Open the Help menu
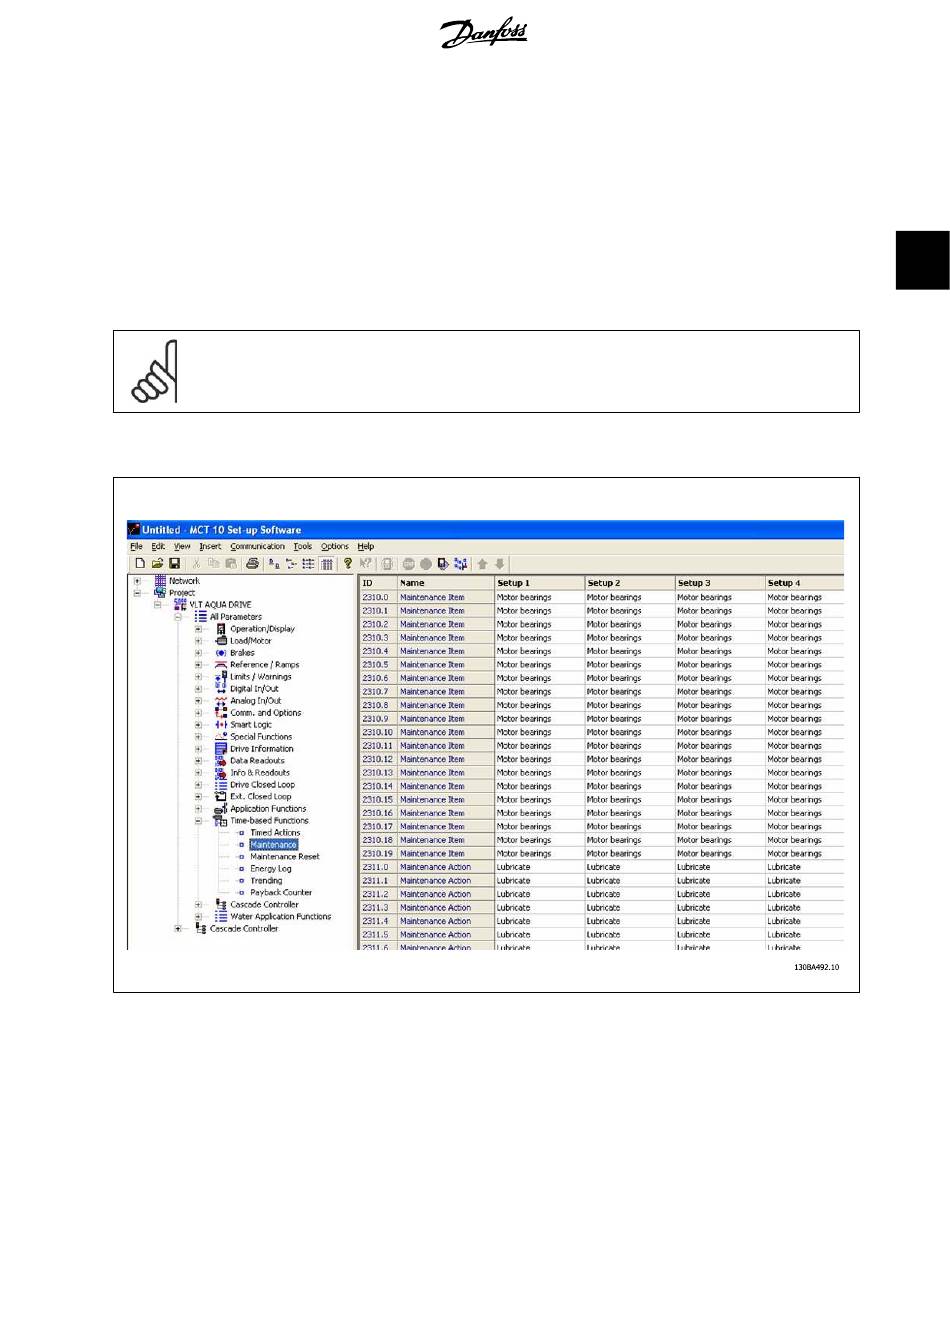The width and height of the screenshot is (950, 1344). coord(365,547)
